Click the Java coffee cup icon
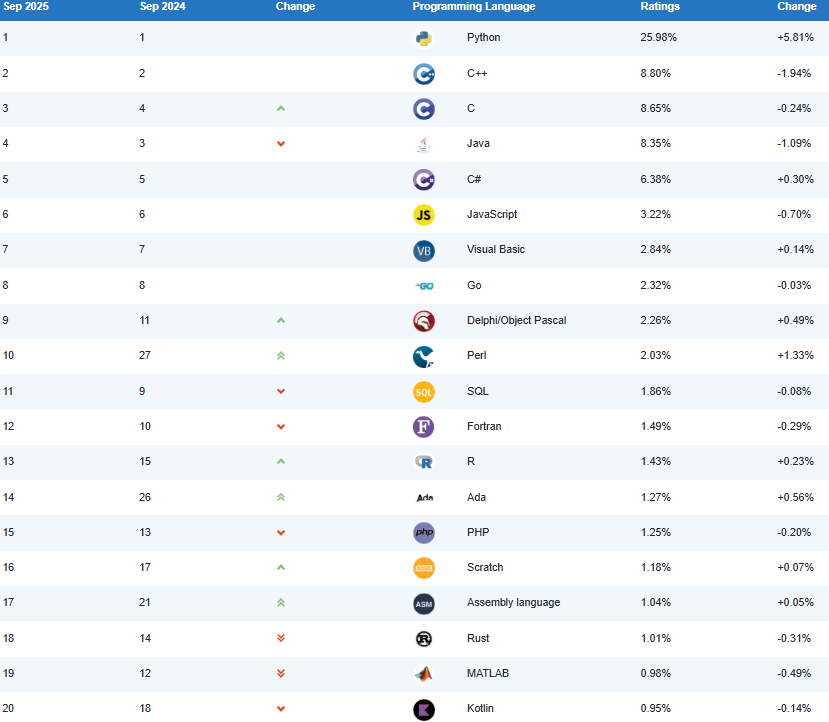The width and height of the screenshot is (829, 722). [424, 144]
